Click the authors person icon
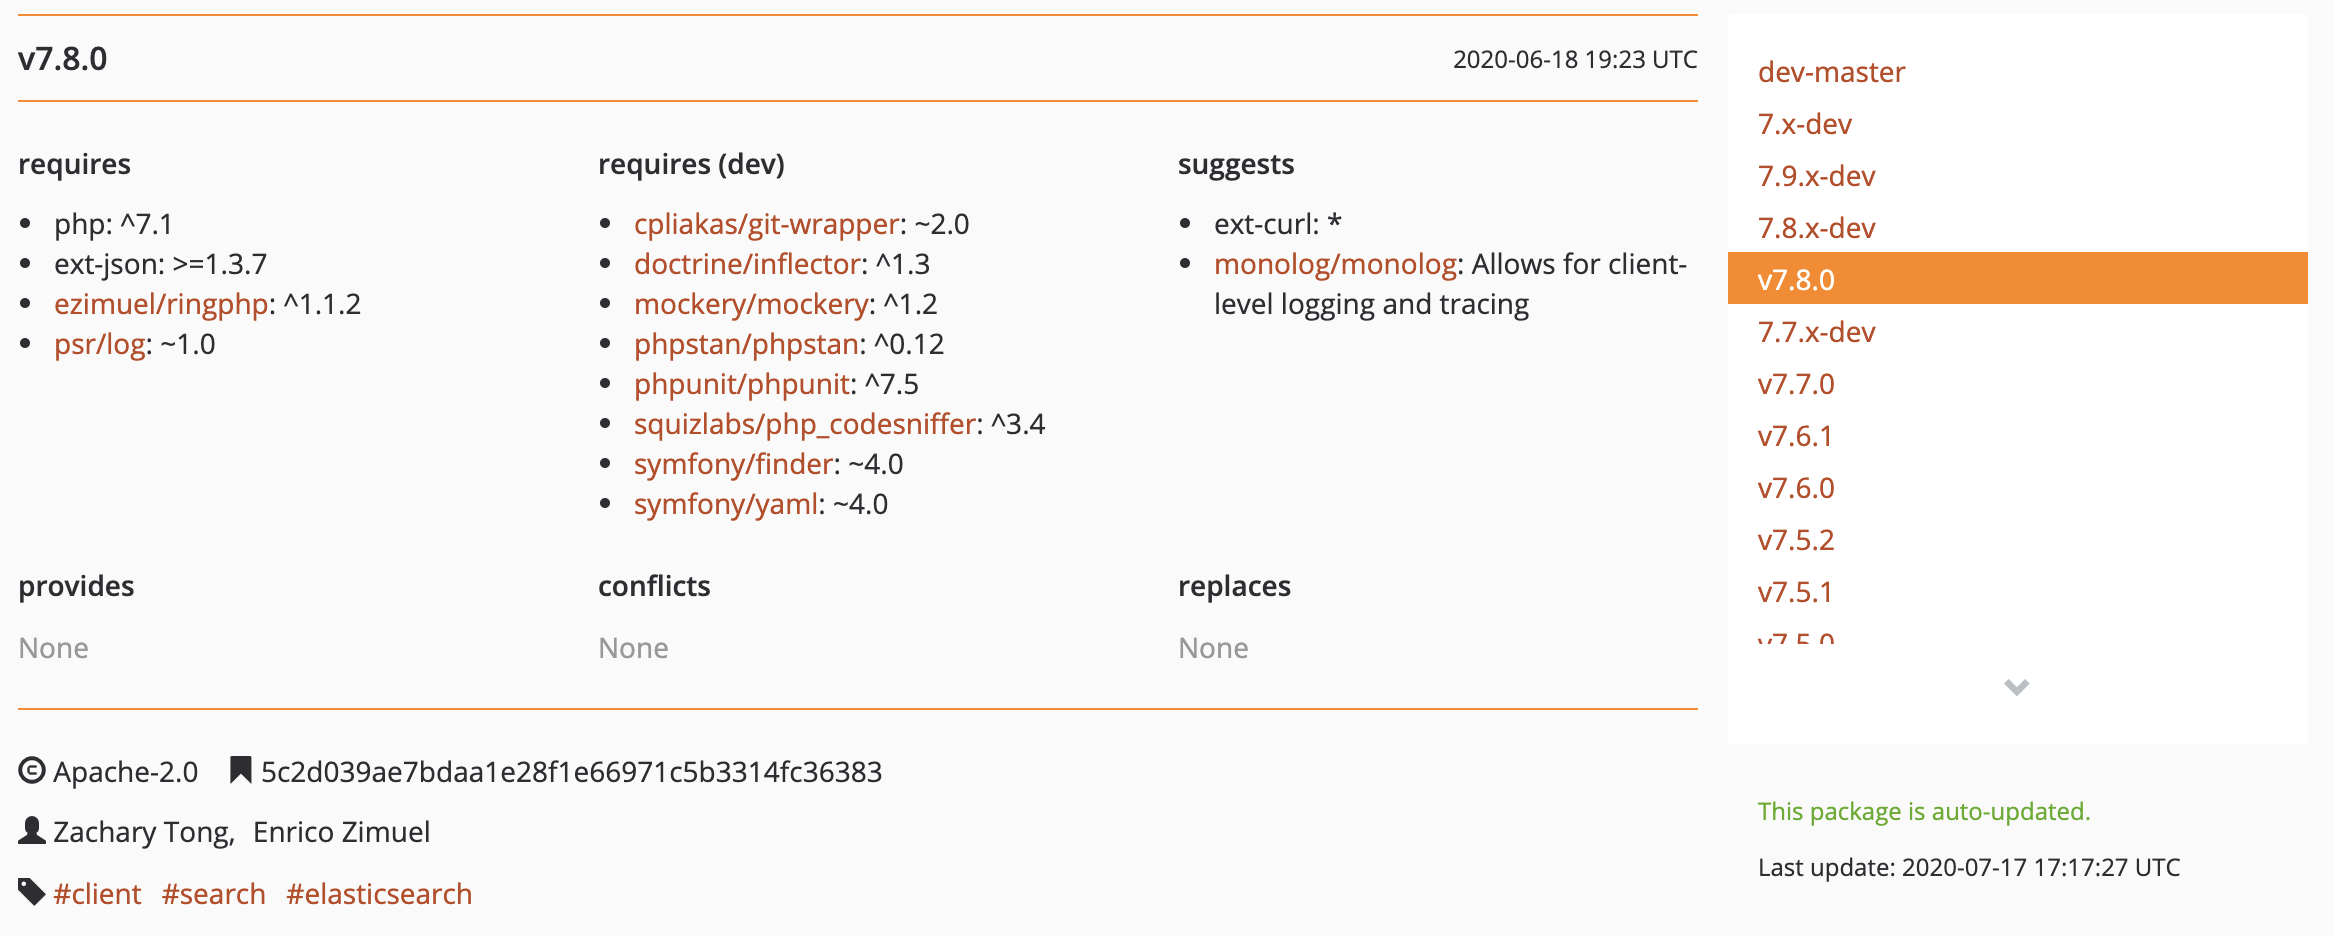This screenshot has height=936, width=2334. pos(30,830)
